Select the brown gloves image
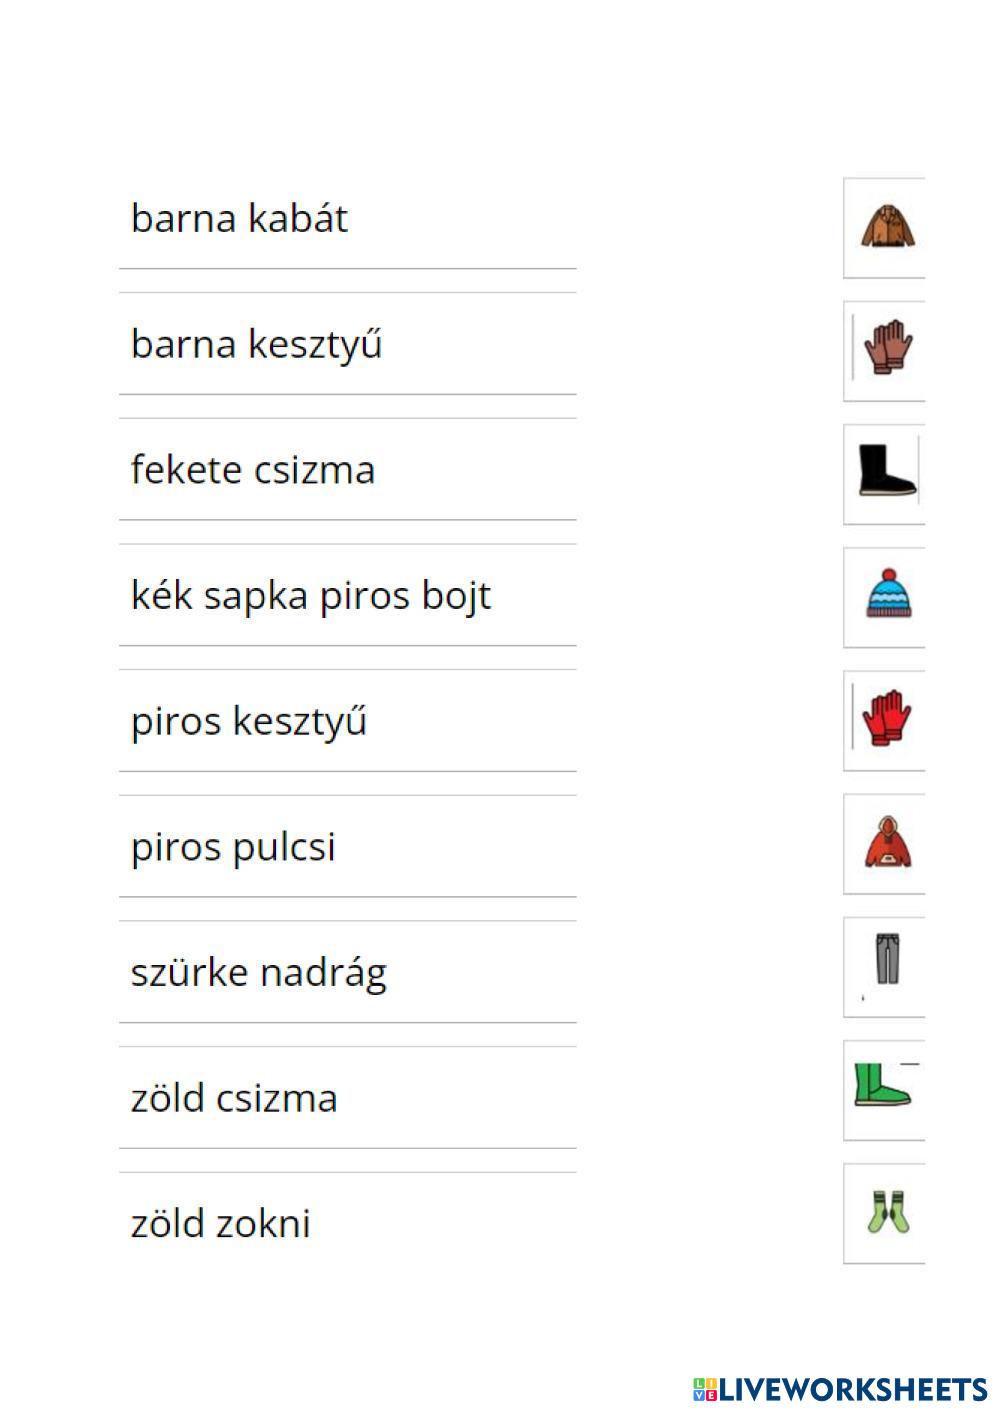This screenshot has height=1414, width=1000. (887, 348)
